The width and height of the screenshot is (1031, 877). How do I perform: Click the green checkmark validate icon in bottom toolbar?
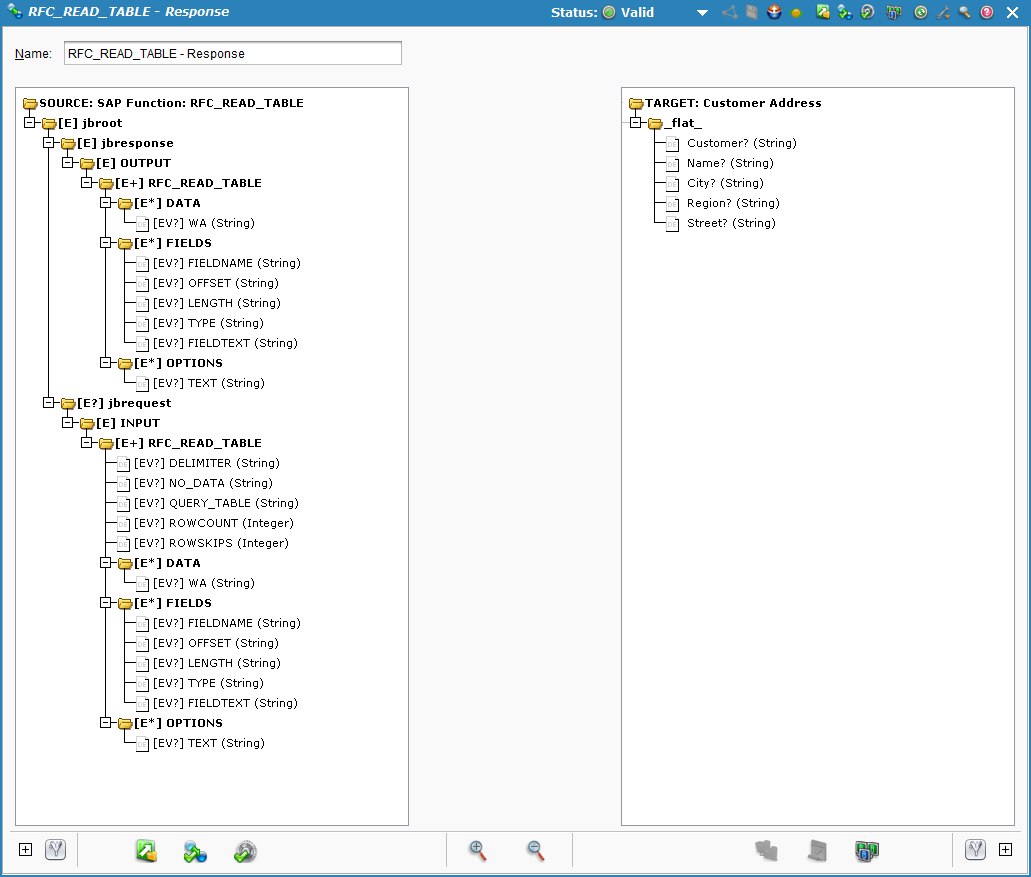tap(245, 851)
